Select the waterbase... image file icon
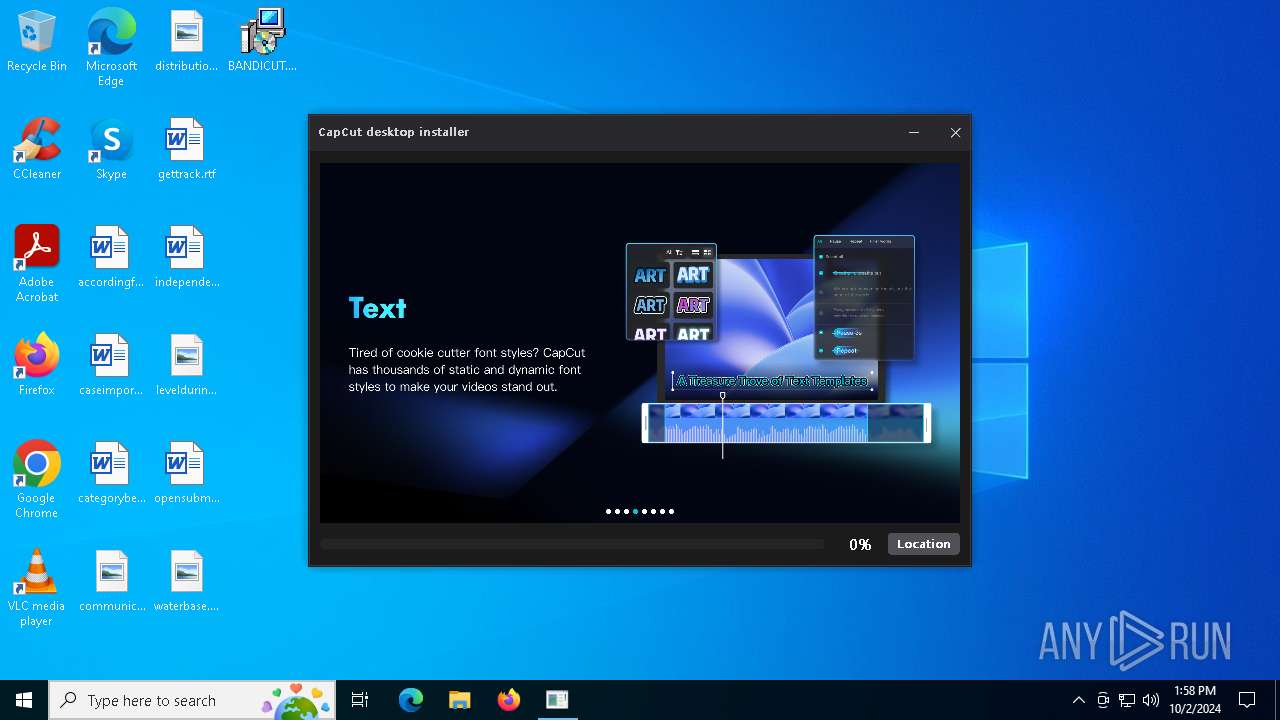This screenshot has height=720, width=1280. click(x=186, y=582)
